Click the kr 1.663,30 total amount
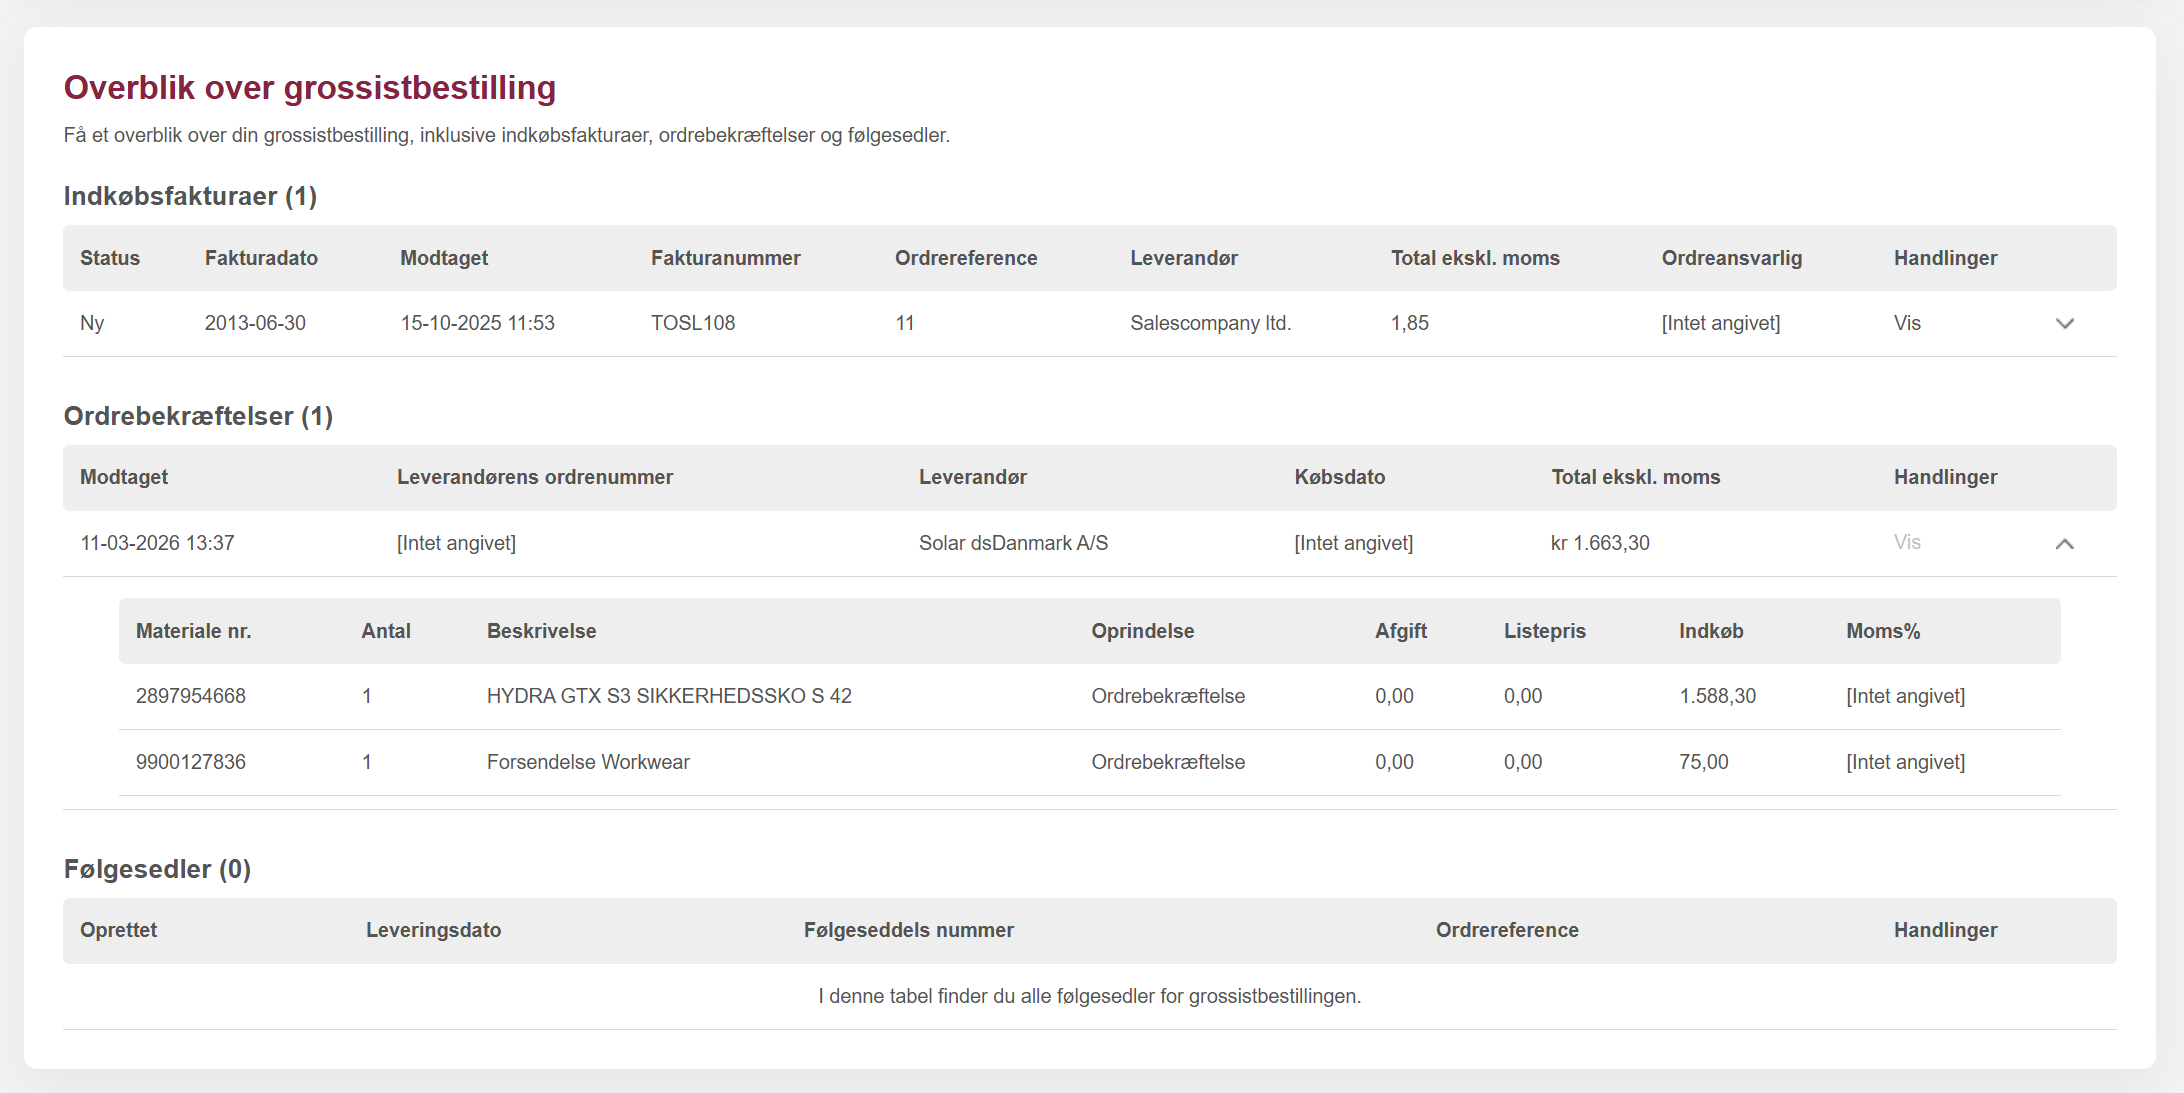This screenshot has height=1093, width=2184. [1600, 543]
